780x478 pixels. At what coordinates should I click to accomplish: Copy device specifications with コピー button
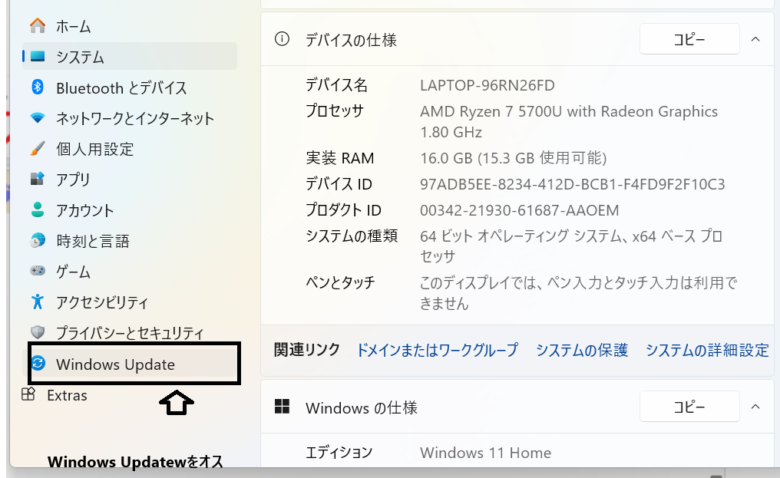pyautogui.click(x=689, y=40)
